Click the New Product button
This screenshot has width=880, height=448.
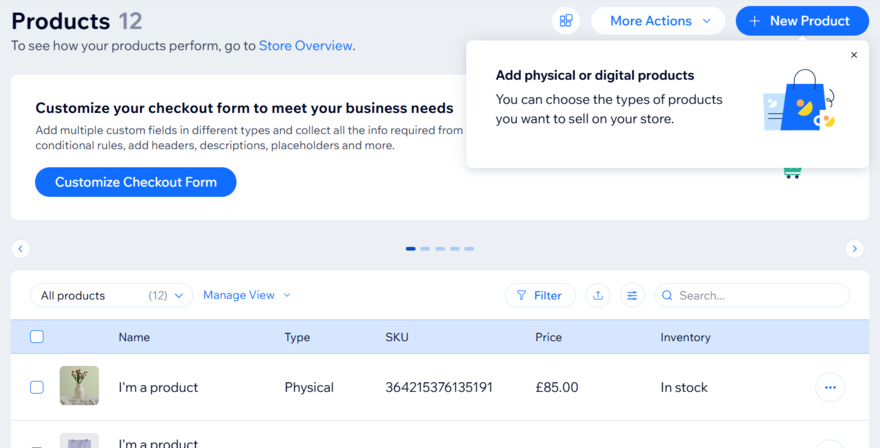[x=802, y=21]
